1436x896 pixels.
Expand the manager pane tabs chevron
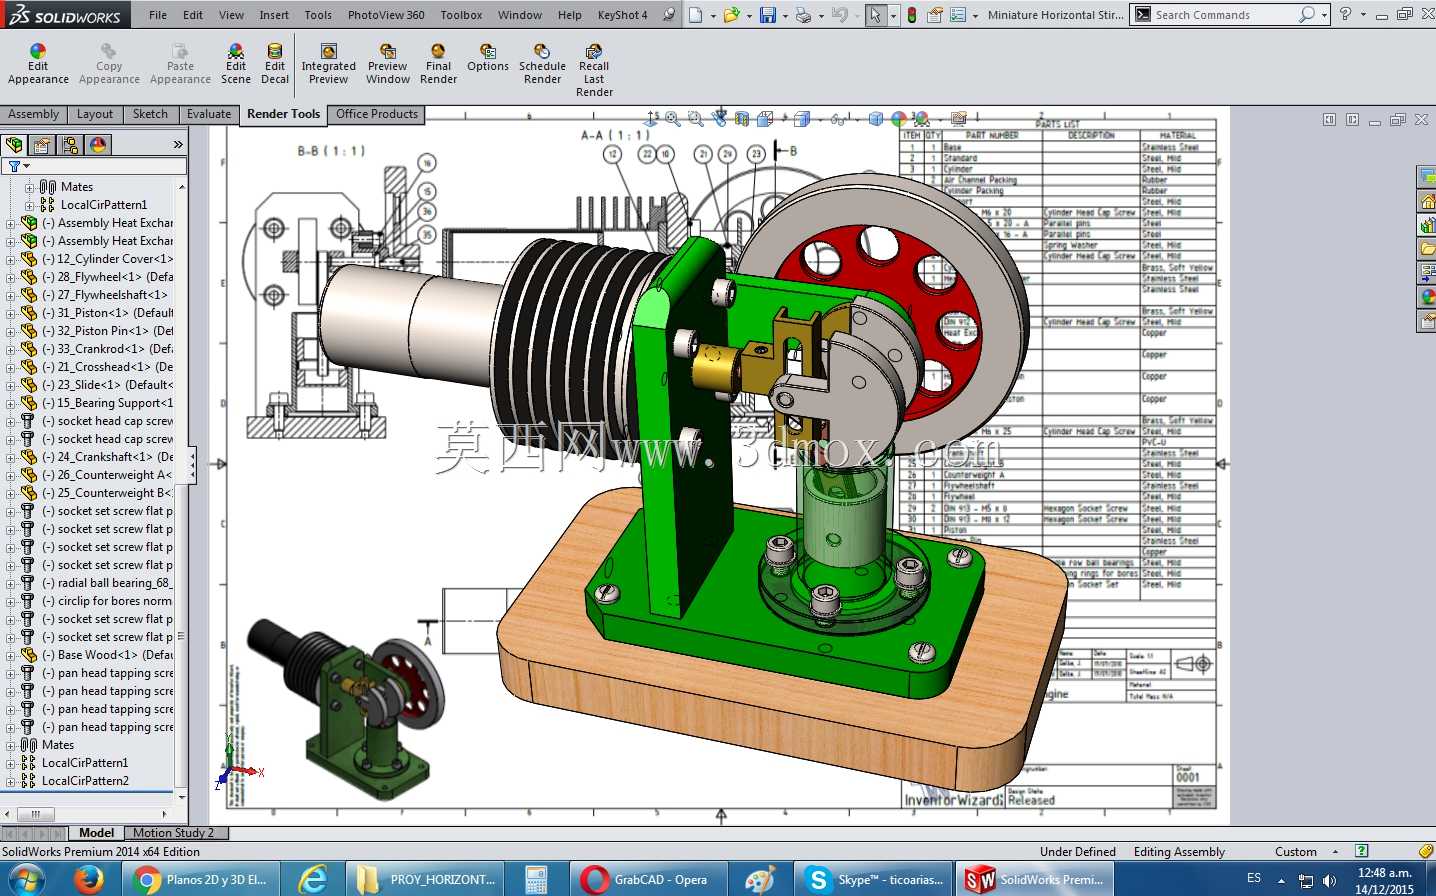[178, 145]
